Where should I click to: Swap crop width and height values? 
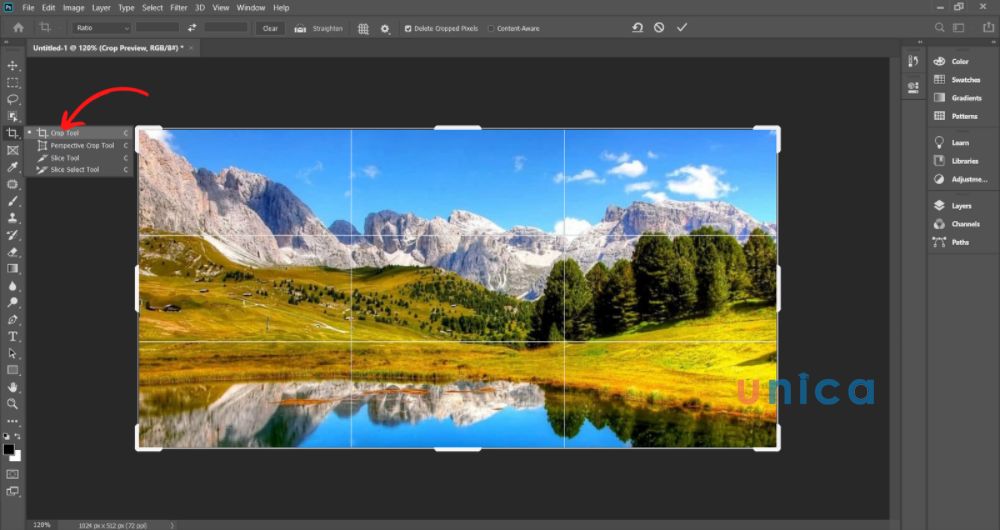[x=192, y=28]
